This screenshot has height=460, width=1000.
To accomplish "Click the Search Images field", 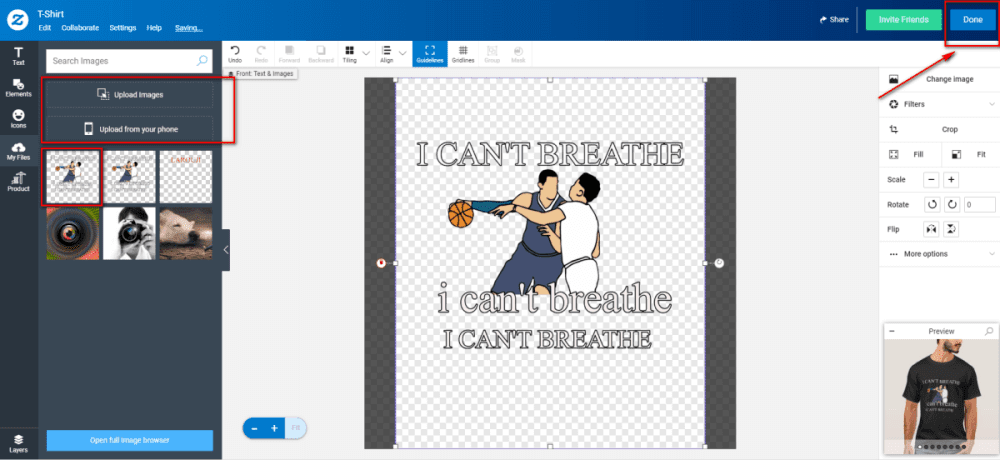I will 120,61.
